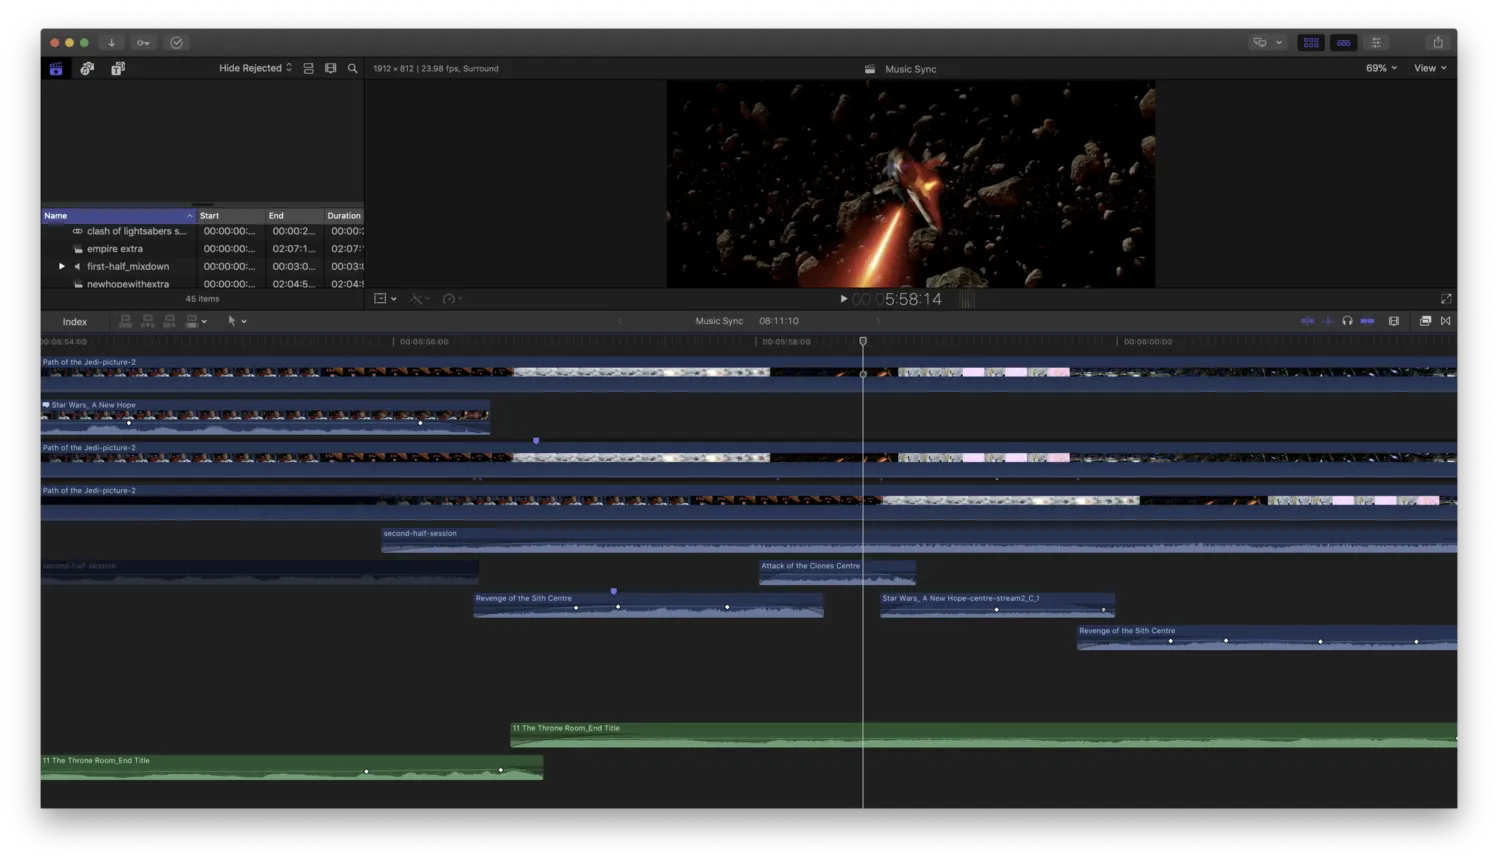Viewport: 1500px width, 862px height.
Task: Click the audio meters icon beside timecode
Action: pyautogui.click(x=966, y=299)
